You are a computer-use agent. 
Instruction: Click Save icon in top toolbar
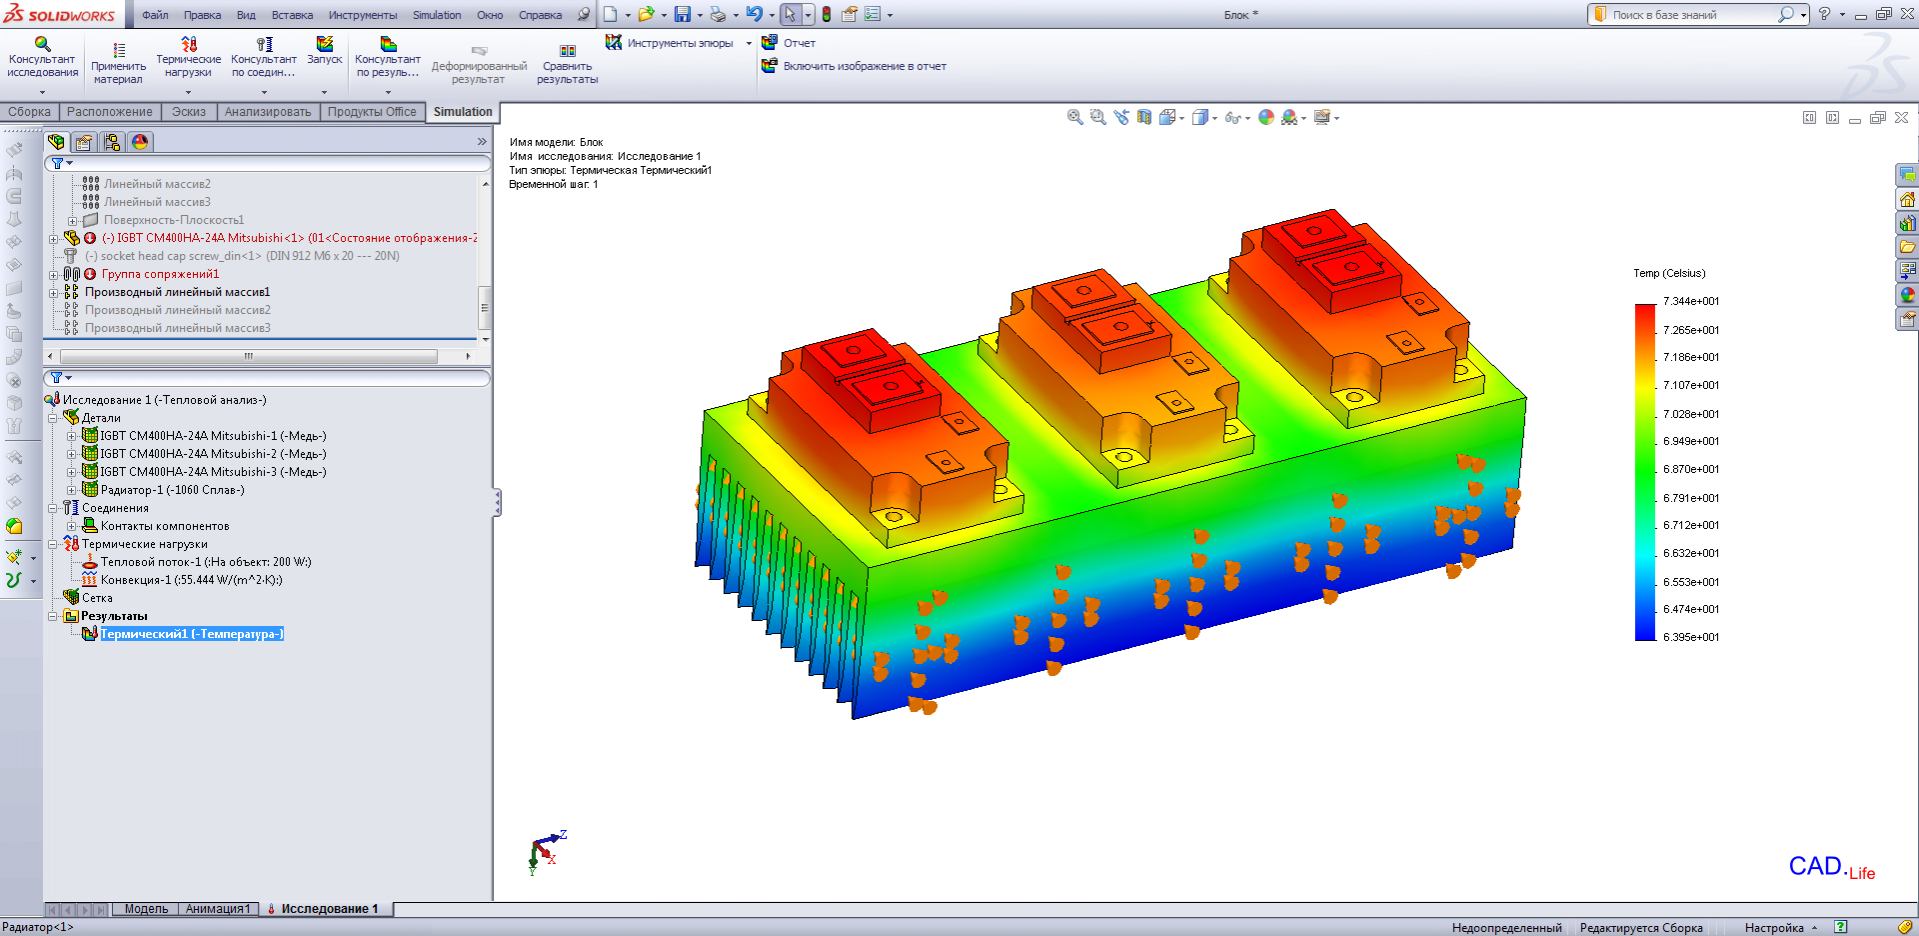pos(682,15)
